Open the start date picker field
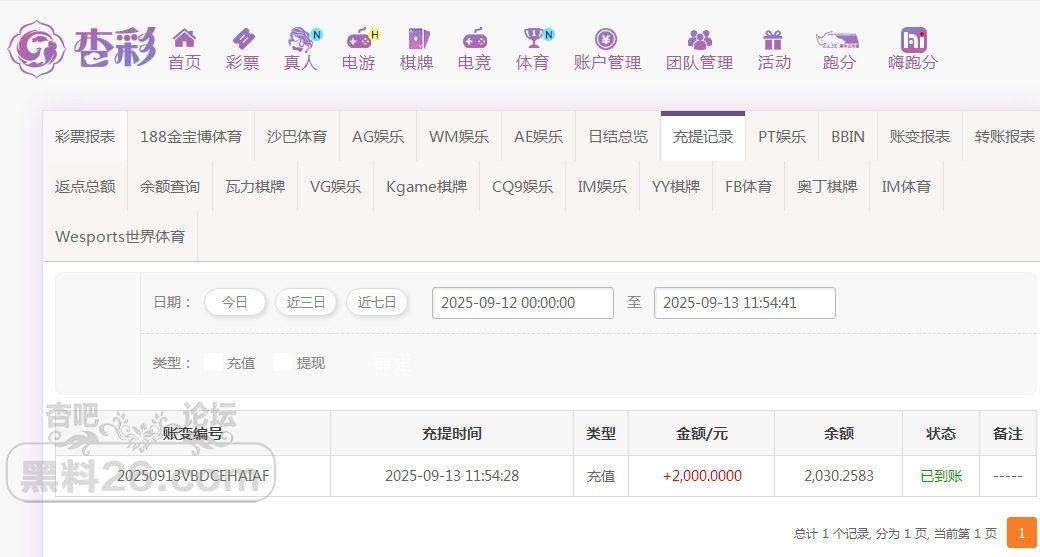 pyautogui.click(x=522, y=303)
